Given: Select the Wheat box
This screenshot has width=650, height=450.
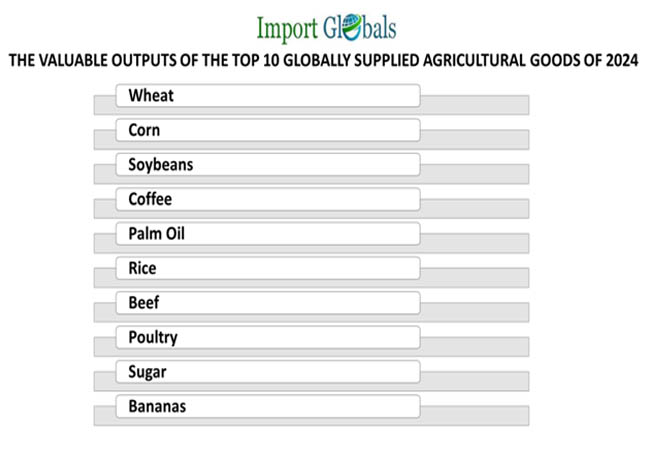Looking at the screenshot, I should click(267, 96).
